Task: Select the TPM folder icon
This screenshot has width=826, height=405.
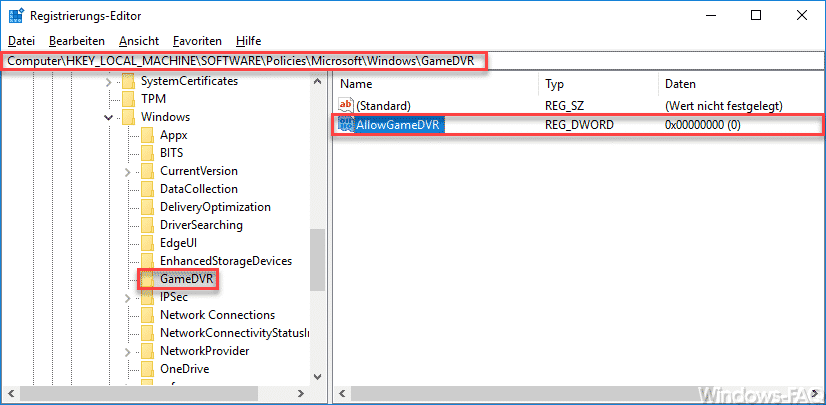Action: (129, 99)
